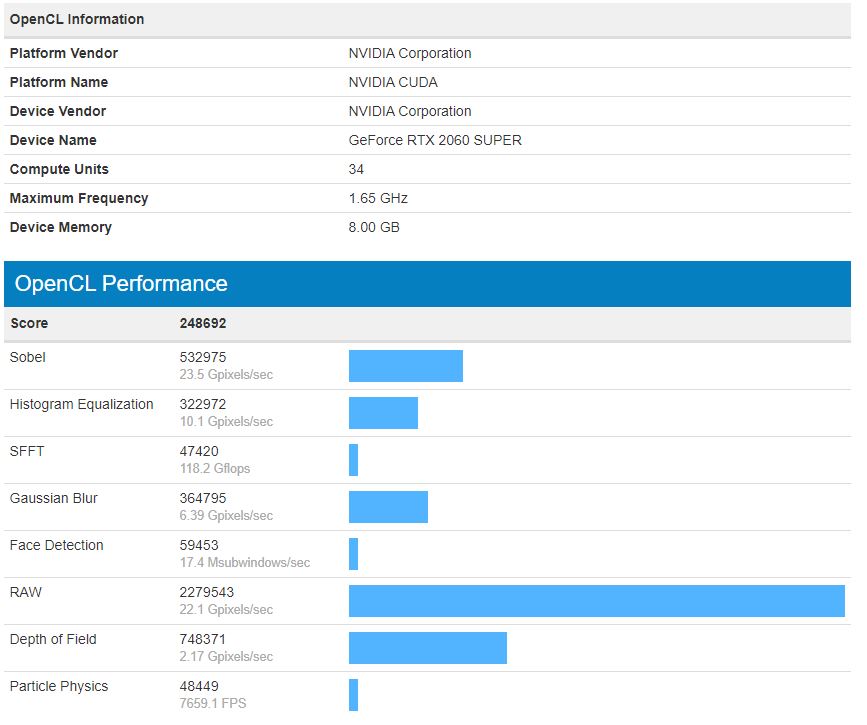
Task: Click the Depth of Field performance bar
Action: [x=428, y=648]
